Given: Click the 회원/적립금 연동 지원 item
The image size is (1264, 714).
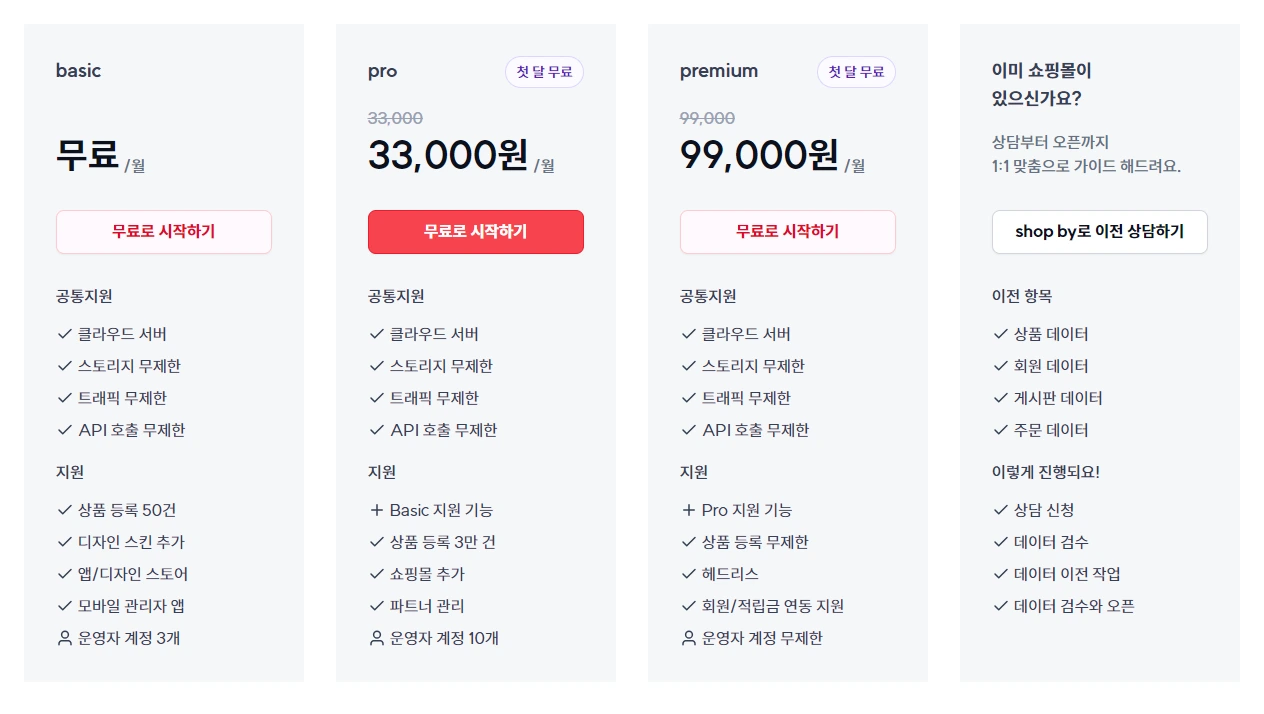Looking at the screenshot, I should click(773, 606).
